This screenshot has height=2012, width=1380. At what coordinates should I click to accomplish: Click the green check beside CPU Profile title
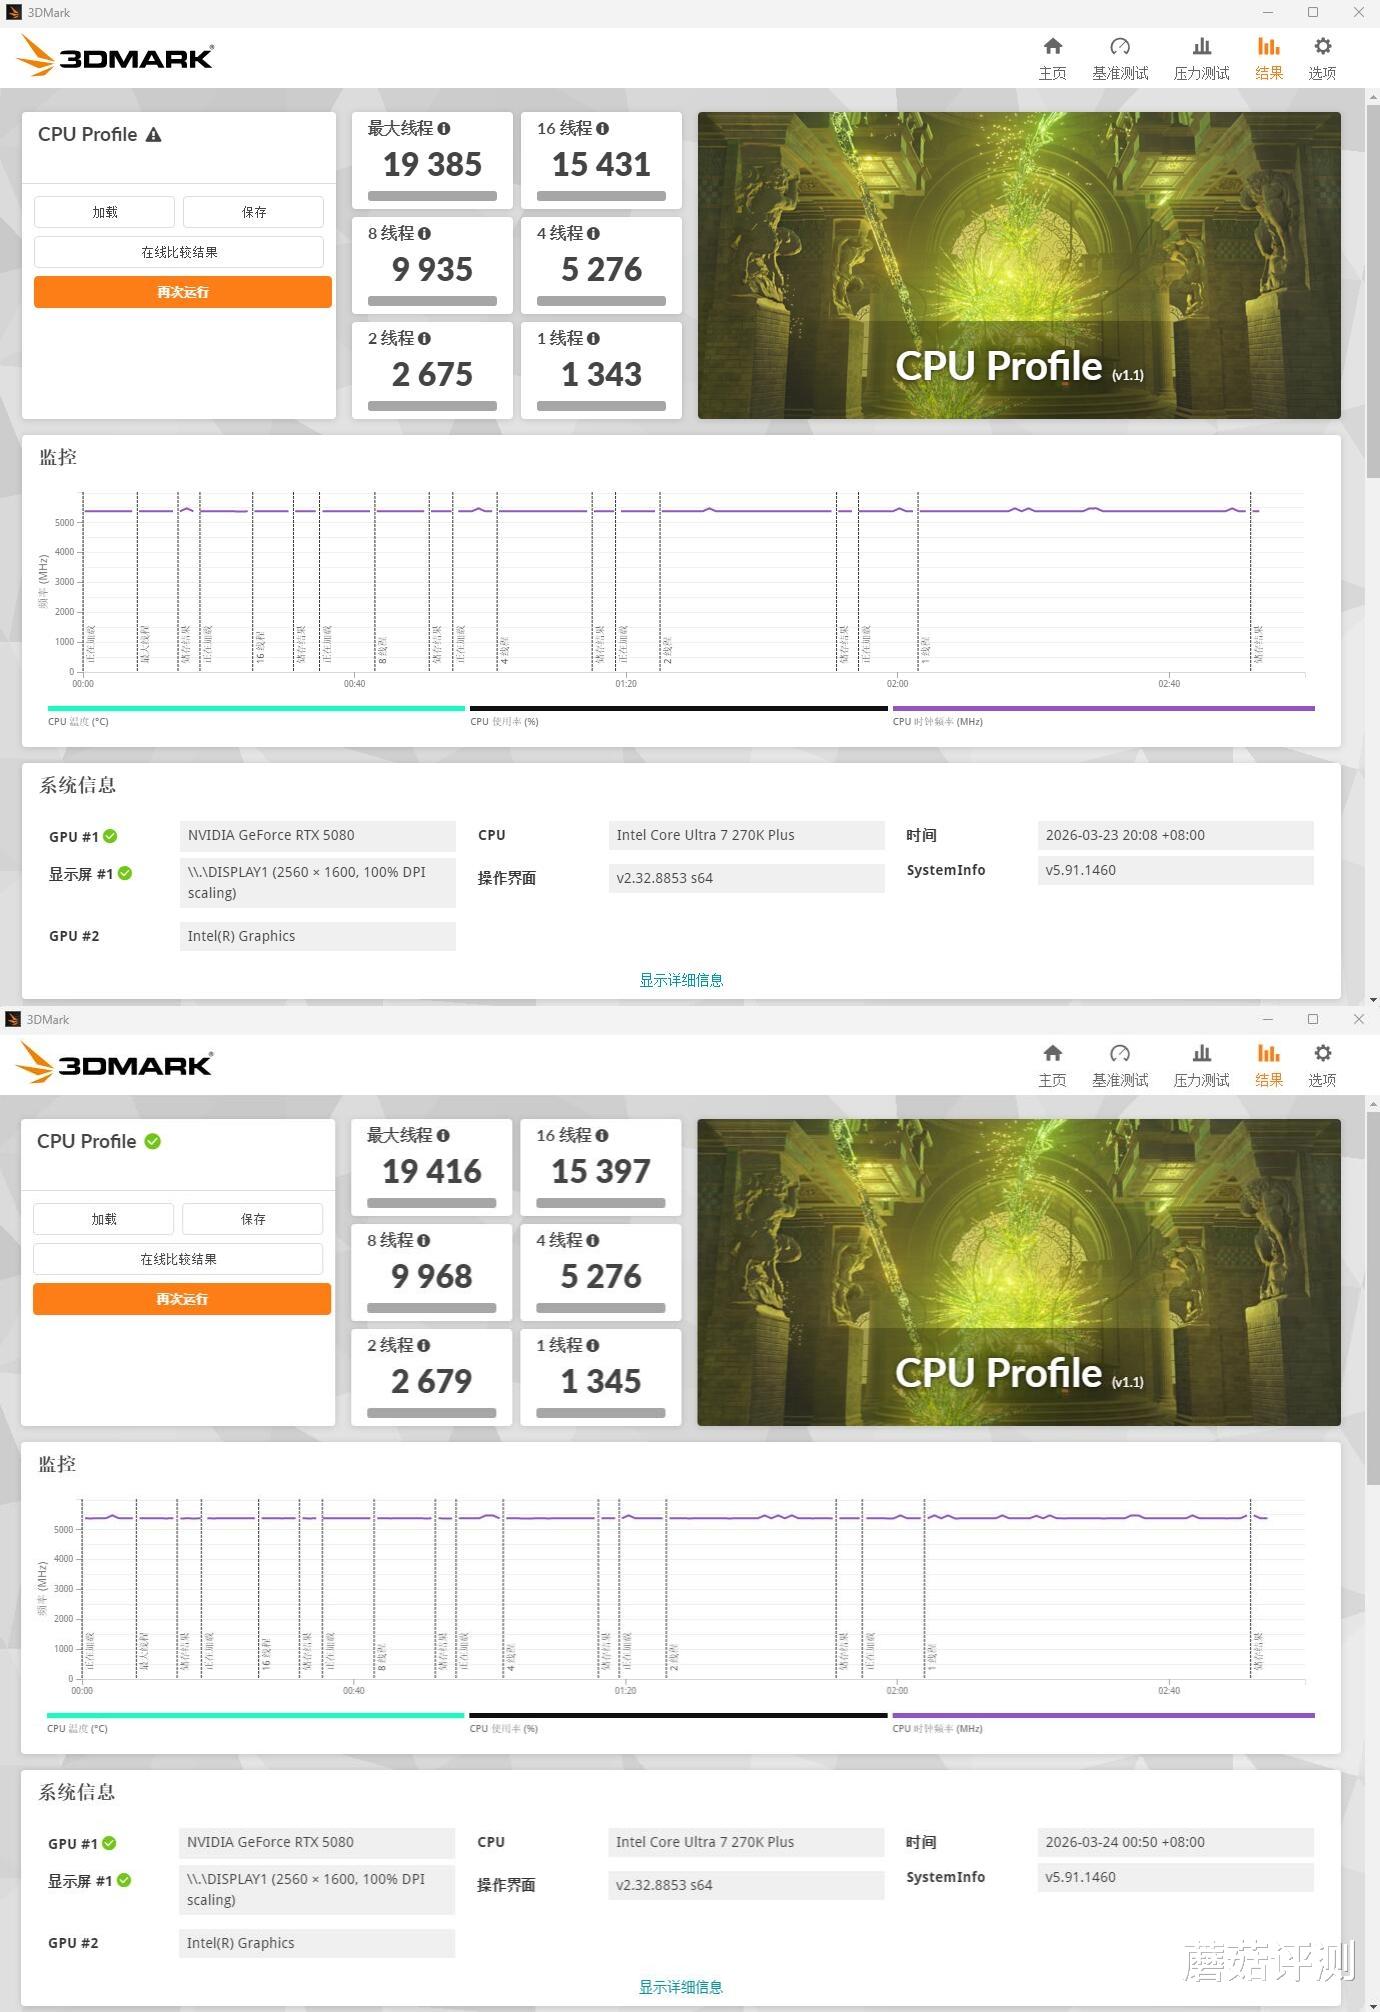click(x=153, y=1141)
